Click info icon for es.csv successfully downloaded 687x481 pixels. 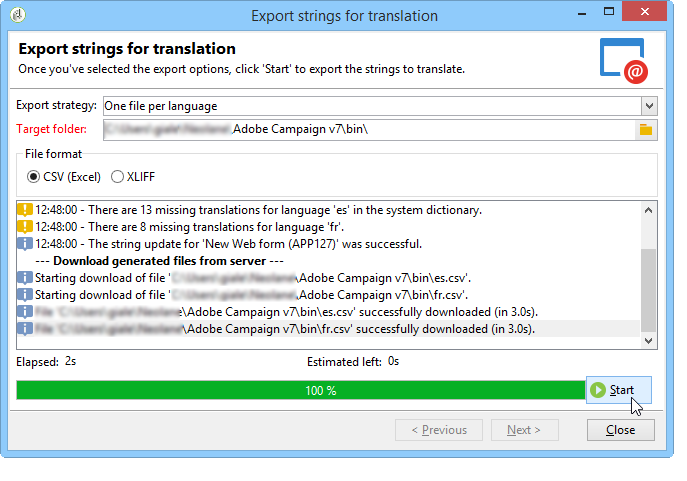point(25,312)
